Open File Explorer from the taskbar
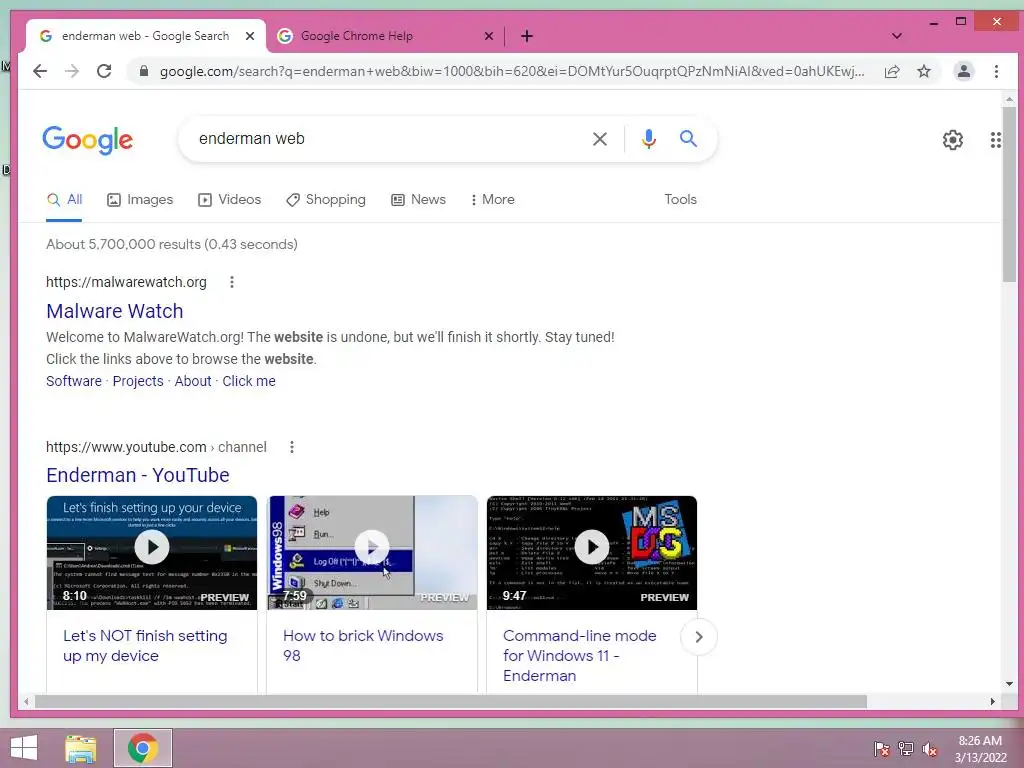This screenshot has height=768, width=1024. [81, 748]
